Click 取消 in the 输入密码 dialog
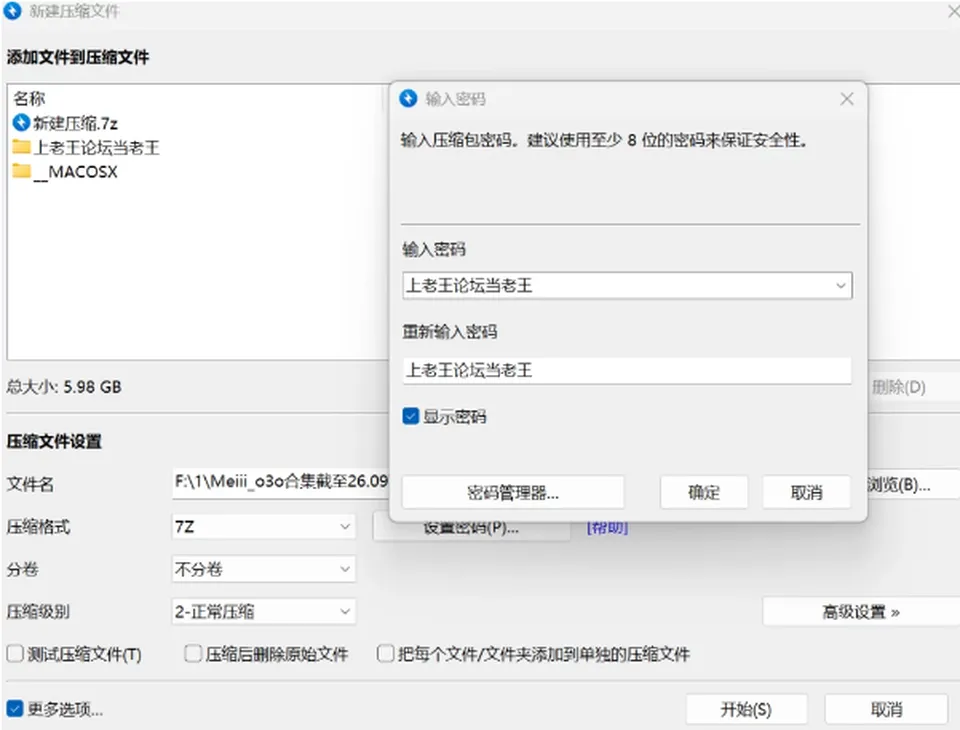 point(806,492)
